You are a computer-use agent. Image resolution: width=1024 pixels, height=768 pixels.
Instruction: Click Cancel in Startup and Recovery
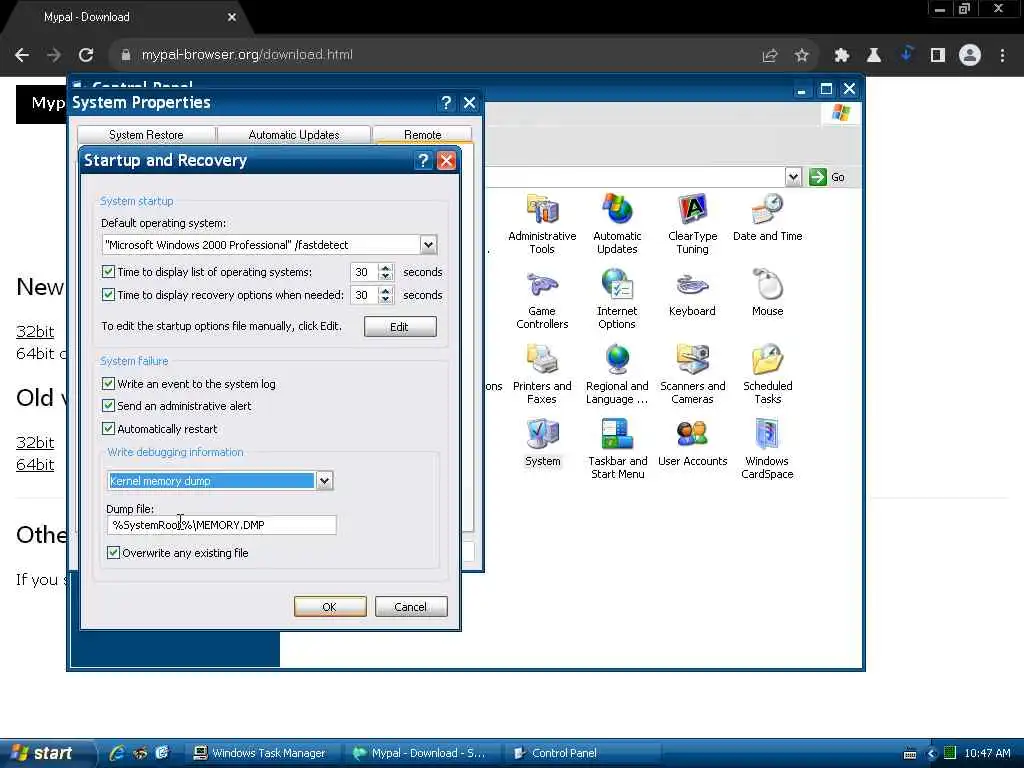pos(411,607)
